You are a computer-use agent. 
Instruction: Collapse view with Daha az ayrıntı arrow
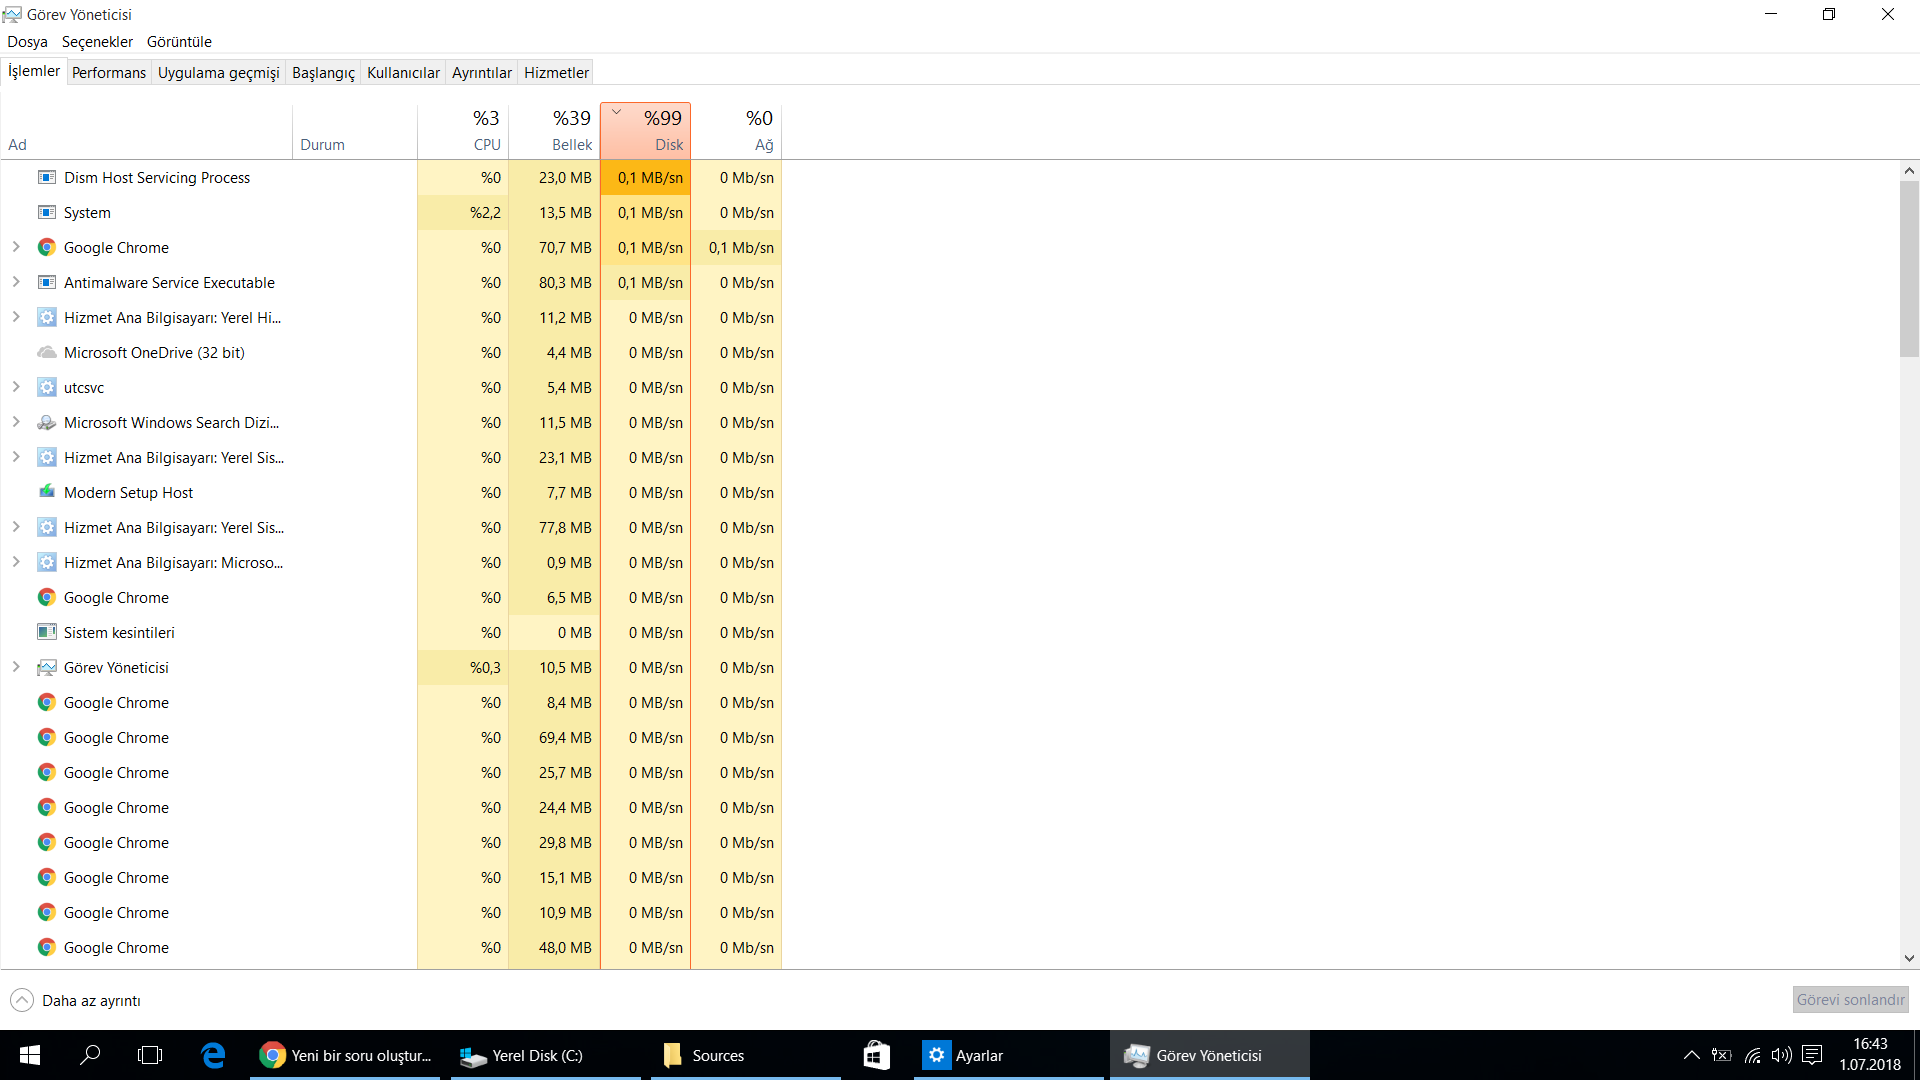[x=22, y=1000]
